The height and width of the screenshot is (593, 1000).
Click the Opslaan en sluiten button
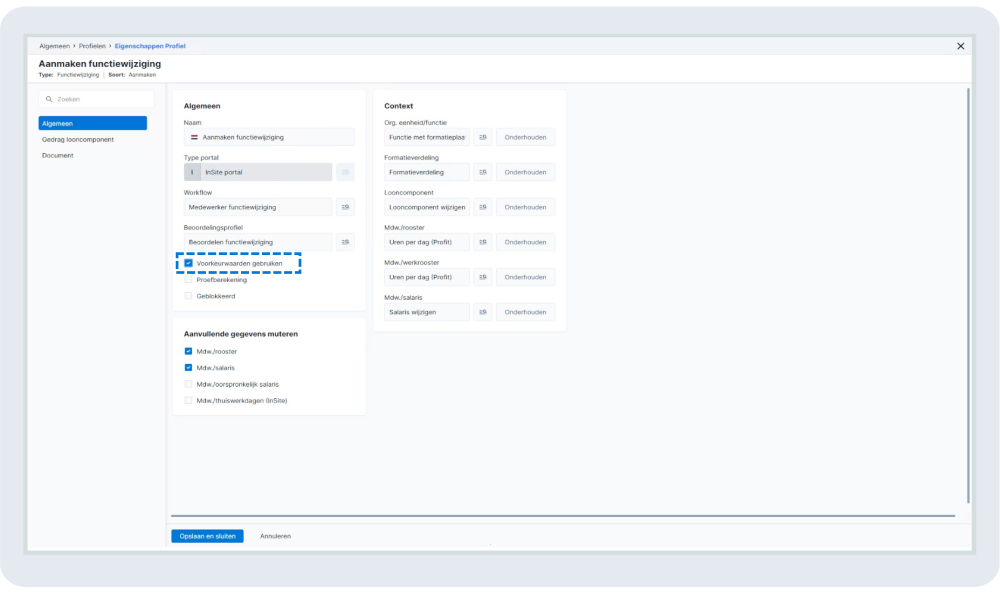(x=207, y=536)
